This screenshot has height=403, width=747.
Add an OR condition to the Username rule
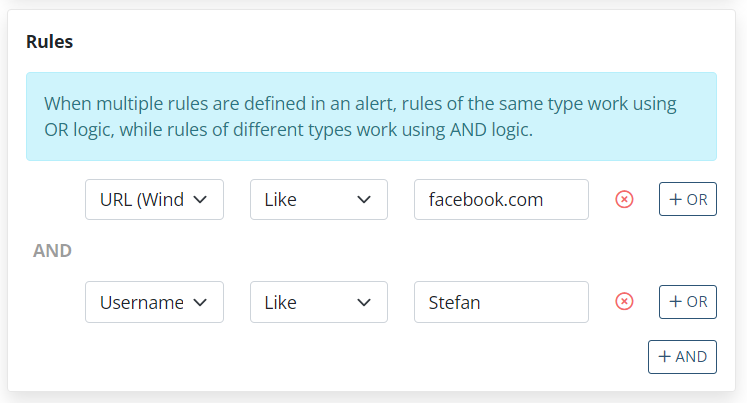(x=688, y=302)
